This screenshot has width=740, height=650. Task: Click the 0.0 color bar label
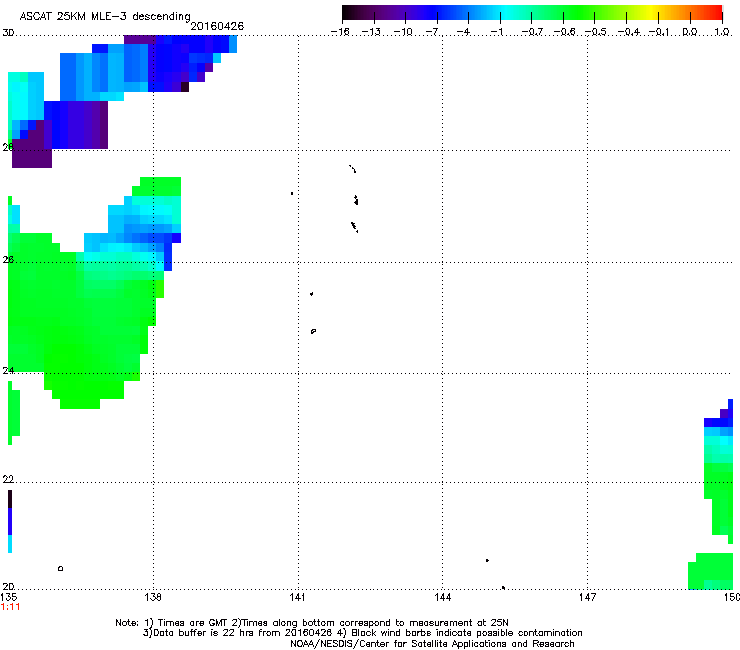click(x=690, y=32)
